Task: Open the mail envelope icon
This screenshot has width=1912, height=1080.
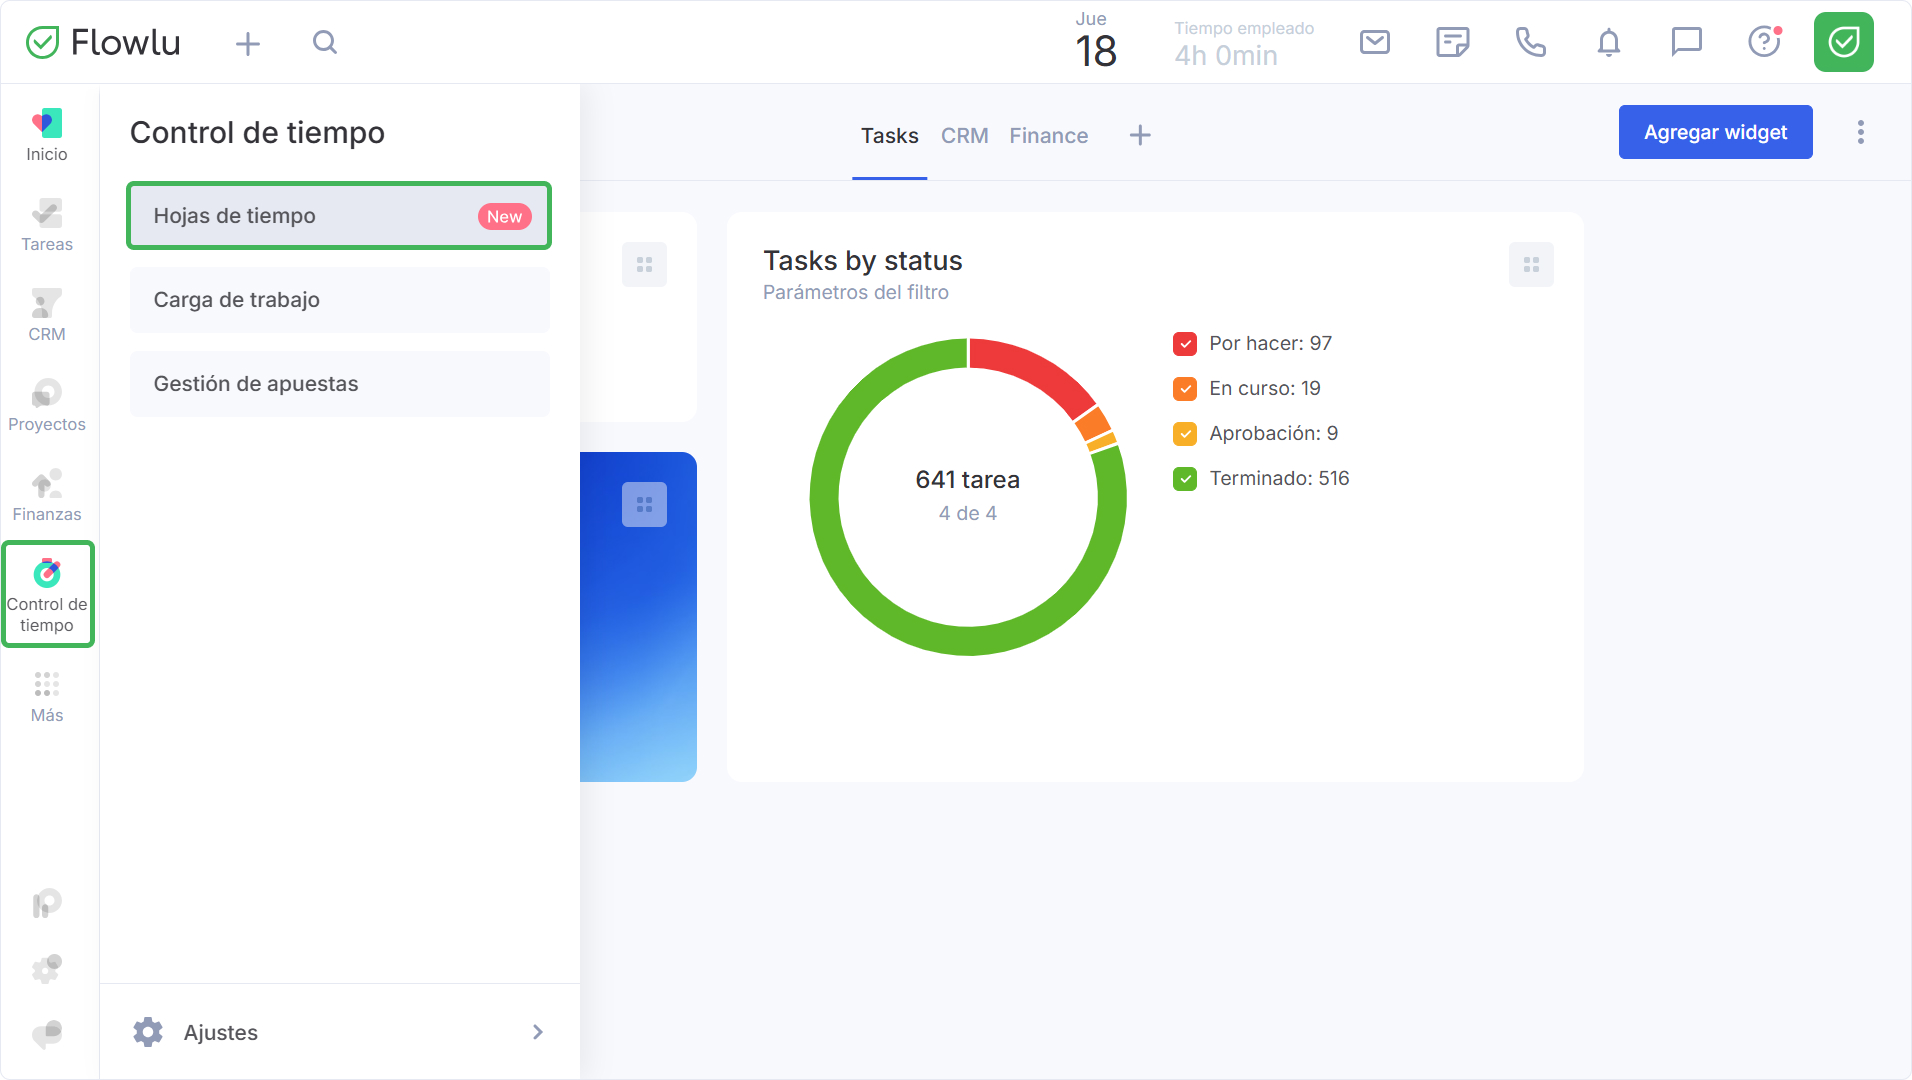Action: (1375, 42)
